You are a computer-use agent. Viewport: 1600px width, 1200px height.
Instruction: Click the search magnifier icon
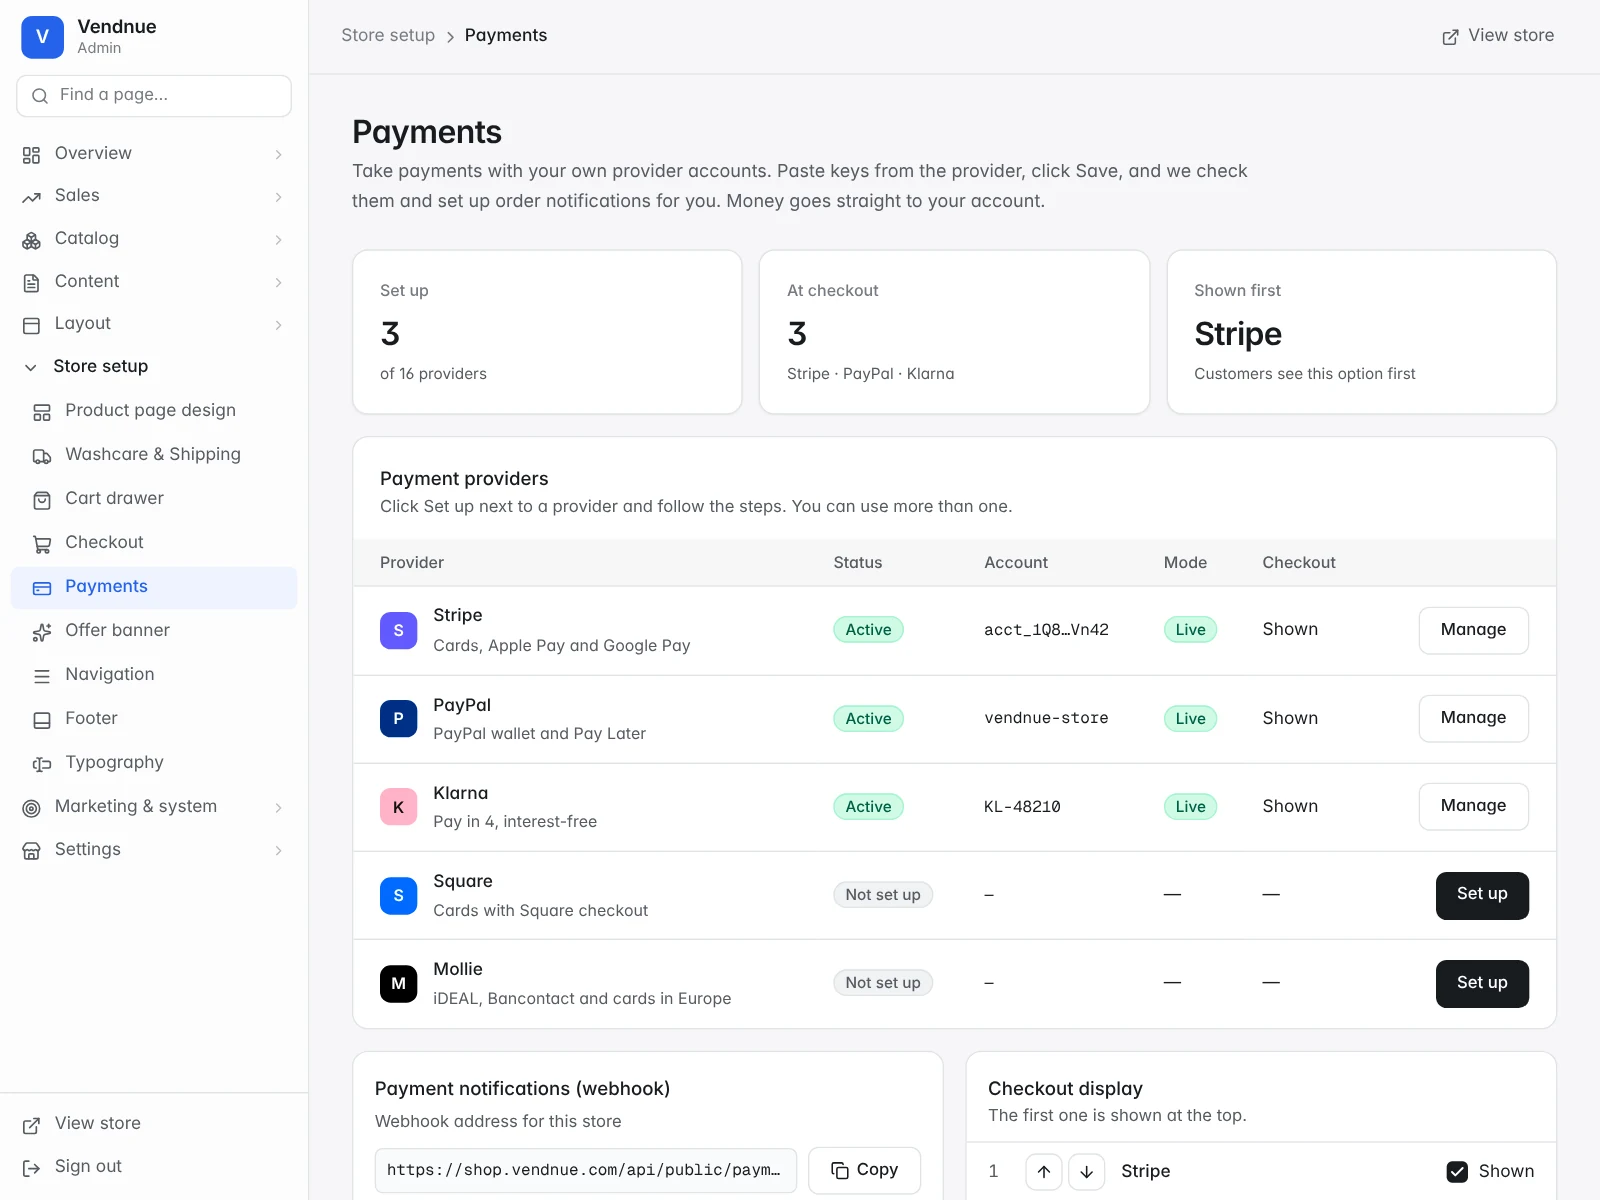point(40,96)
